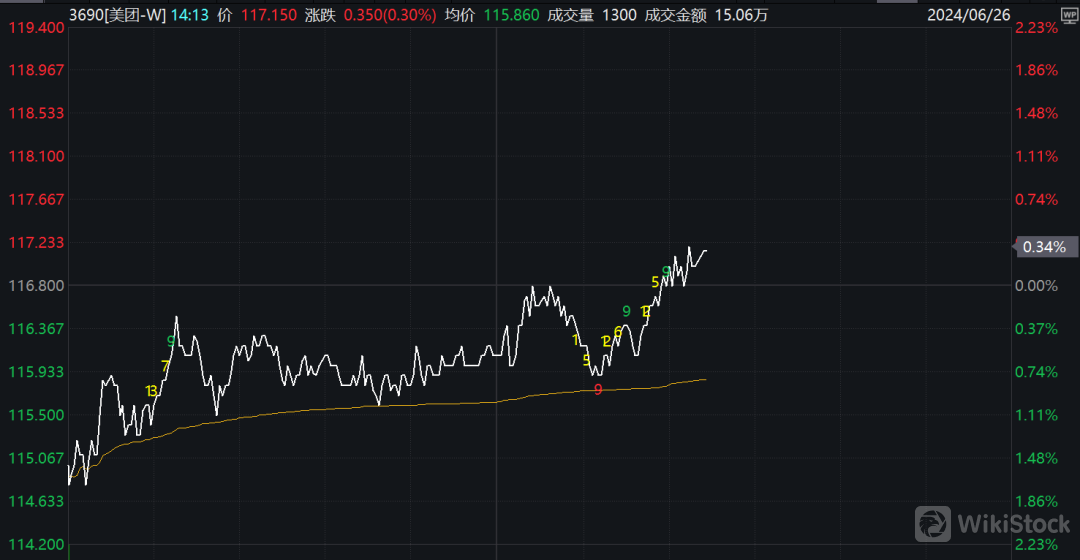Click the 115.500 green price axis label

click(x=36, y=415)
